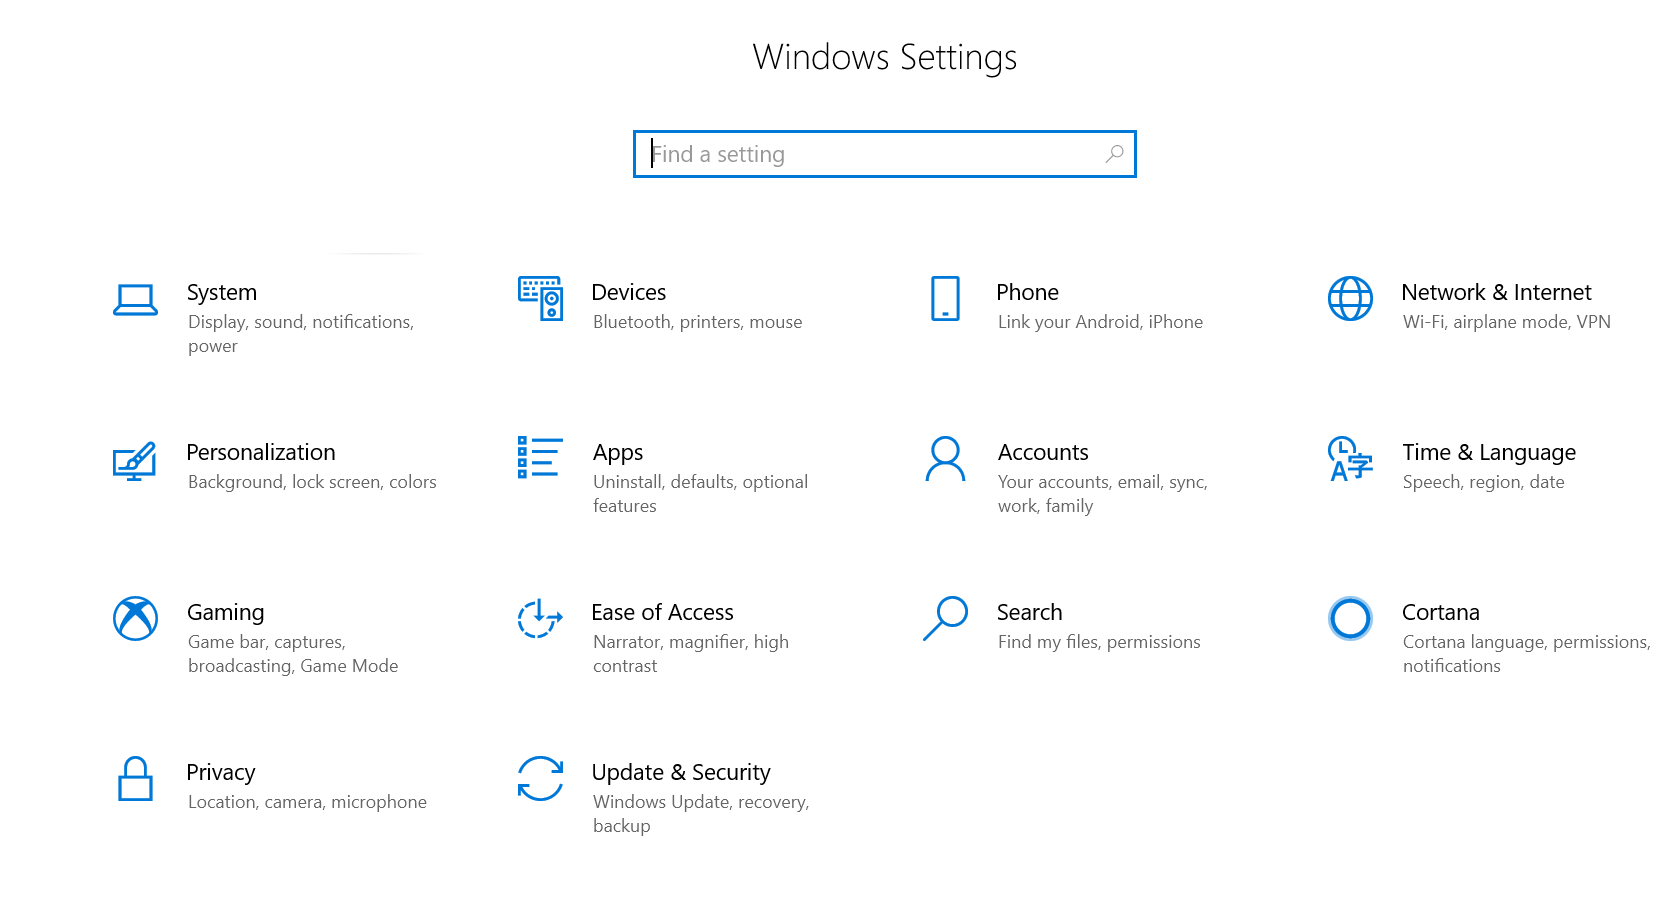The image size is (1670, 898).
Task: Click the Accounts person icon
Action: pos(945,459)
